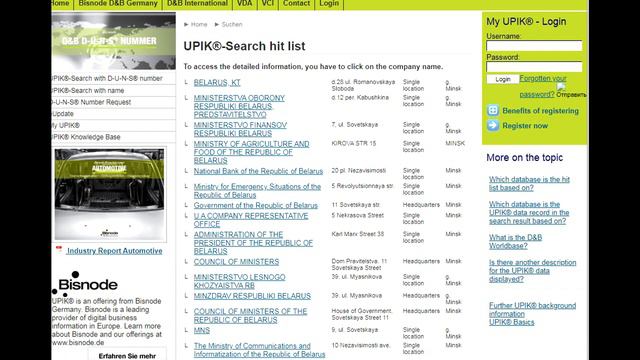Click Headquarters in Government of Belarus row
Image resolution: width=640 pixels, height=360 pixels.
(421, 204)
